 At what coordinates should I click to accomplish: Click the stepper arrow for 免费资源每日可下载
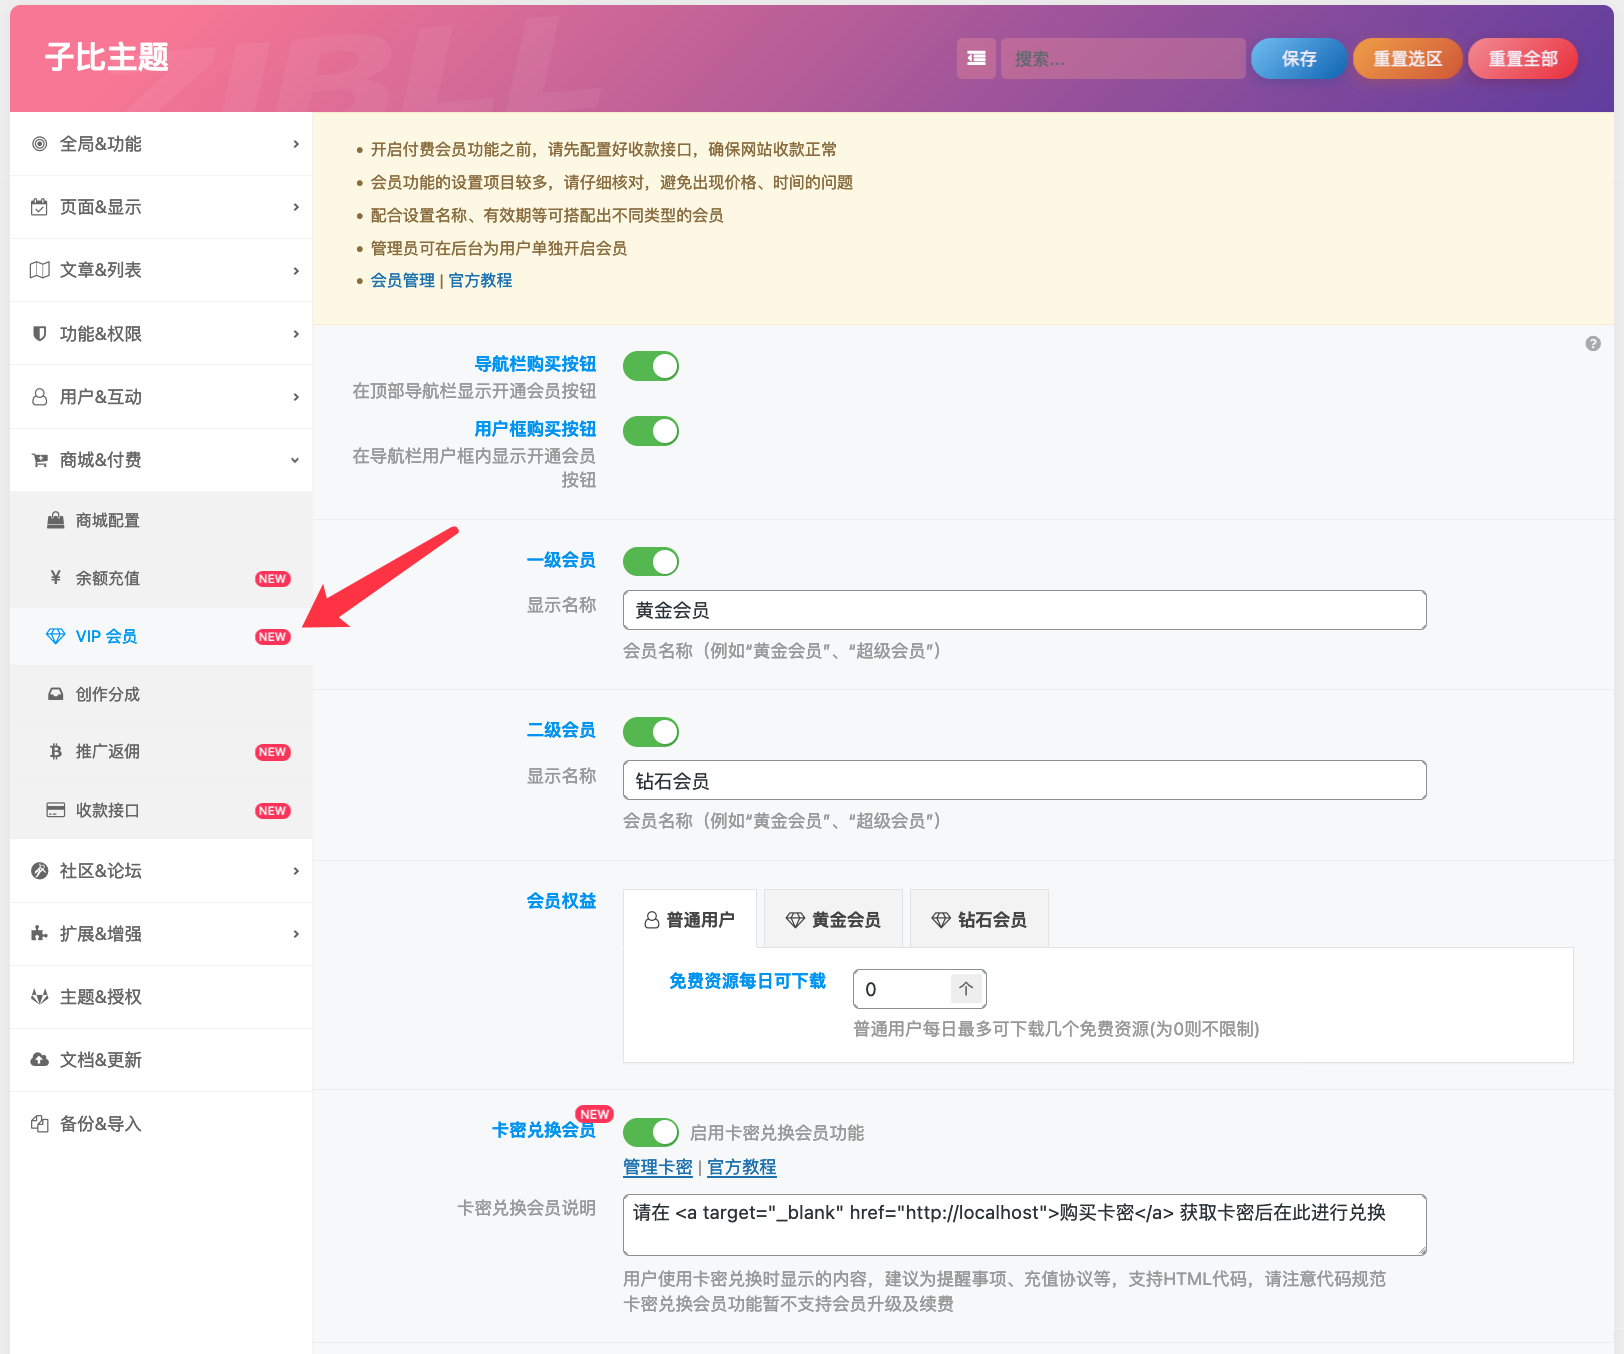964,988
